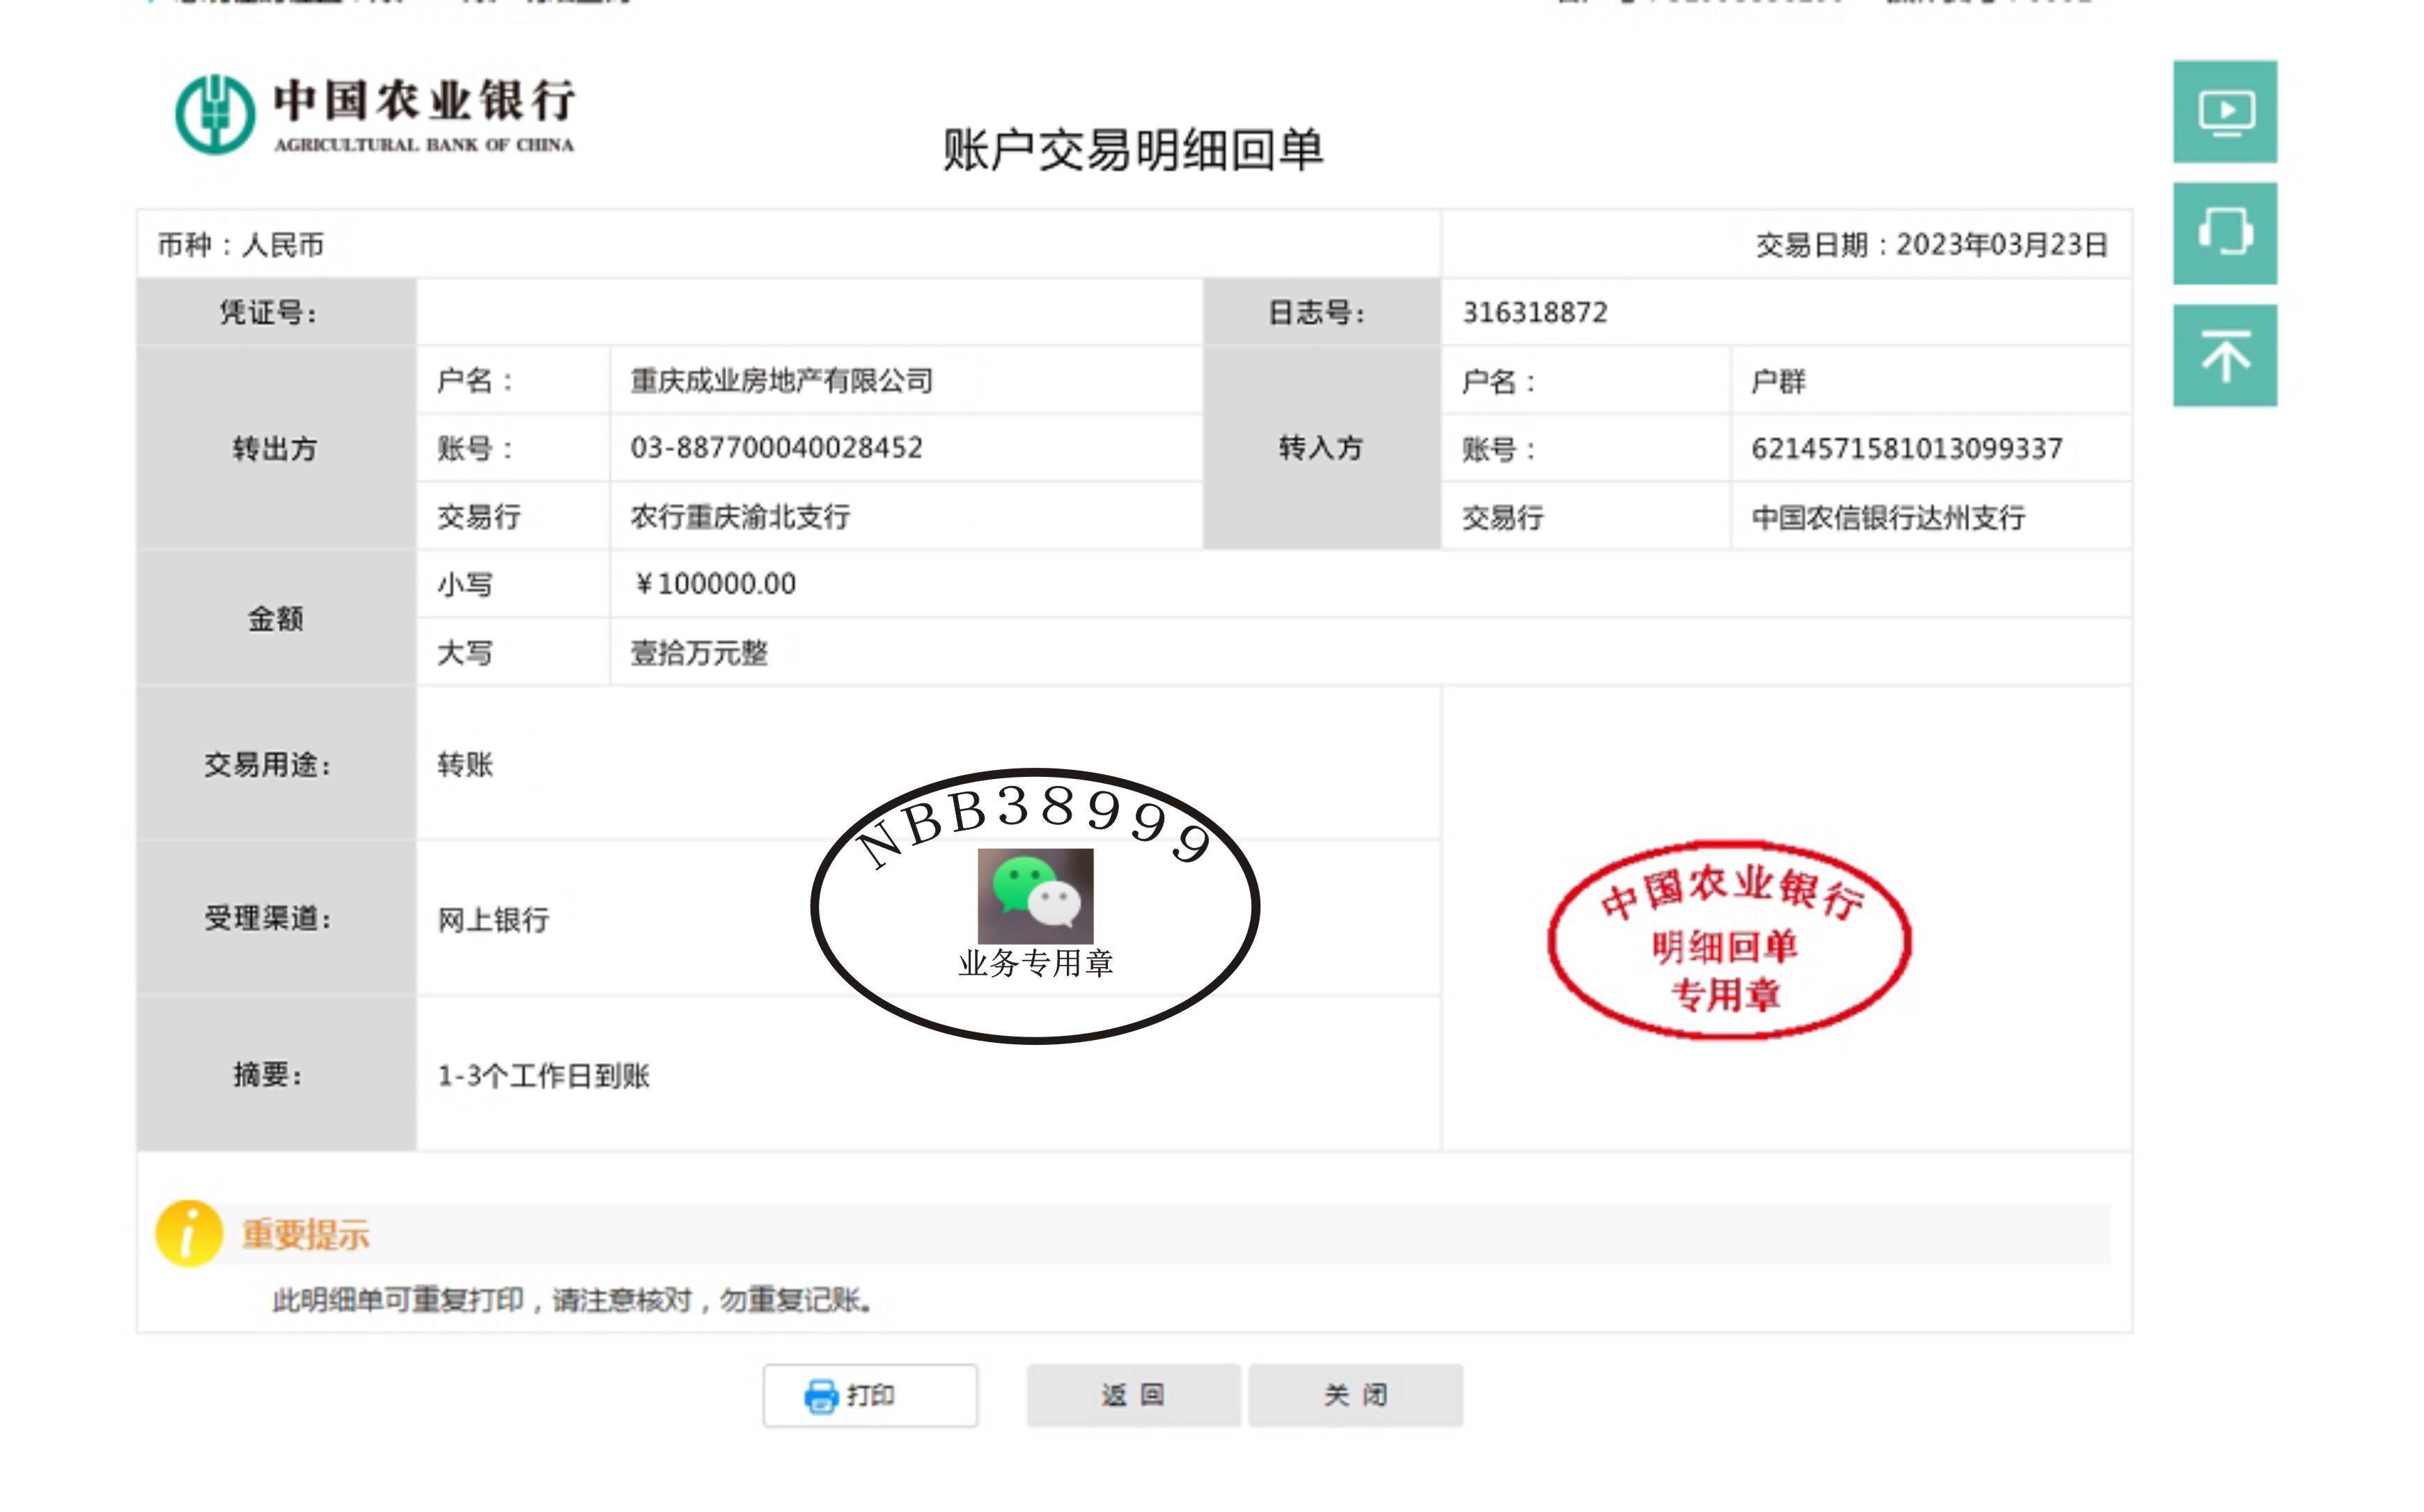Select the amount in words 壹拾万元整
Screen dimensions: 2424x1512
point(699,653)
